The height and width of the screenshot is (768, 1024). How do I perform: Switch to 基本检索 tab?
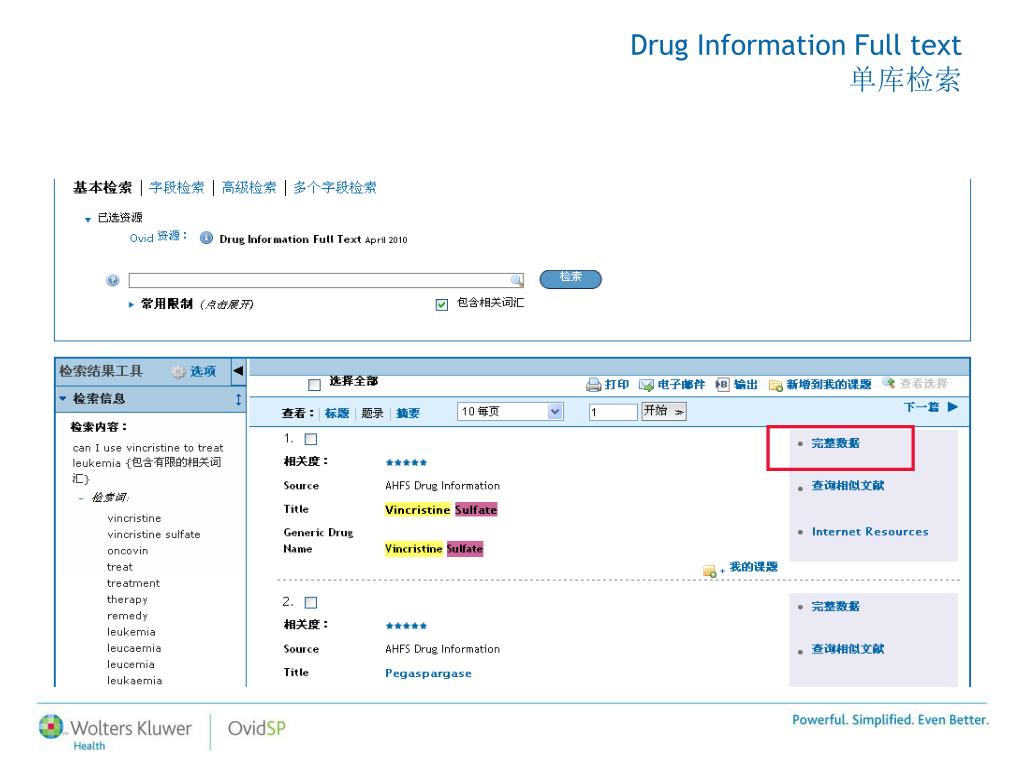[103, 188]
